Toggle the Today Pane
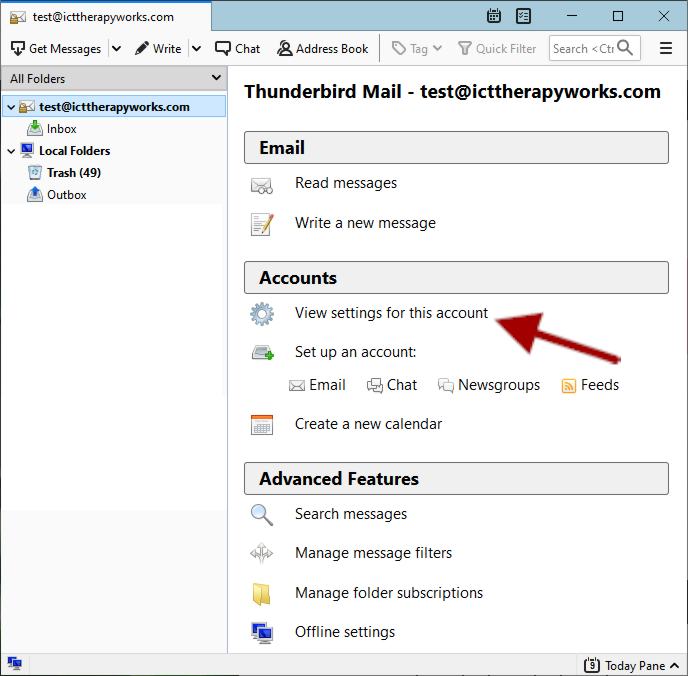This screenshot has height=676, width=688. point(631,665)
